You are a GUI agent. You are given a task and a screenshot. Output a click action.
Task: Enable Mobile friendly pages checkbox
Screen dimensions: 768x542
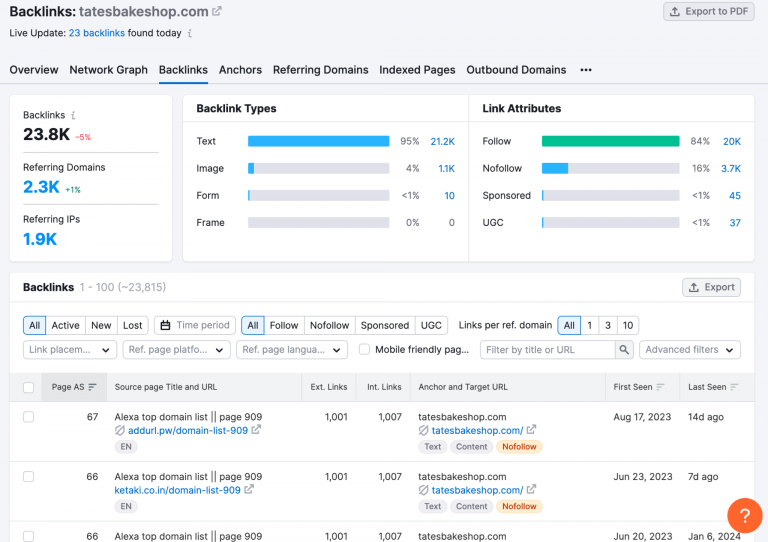[x=364, y=350]
